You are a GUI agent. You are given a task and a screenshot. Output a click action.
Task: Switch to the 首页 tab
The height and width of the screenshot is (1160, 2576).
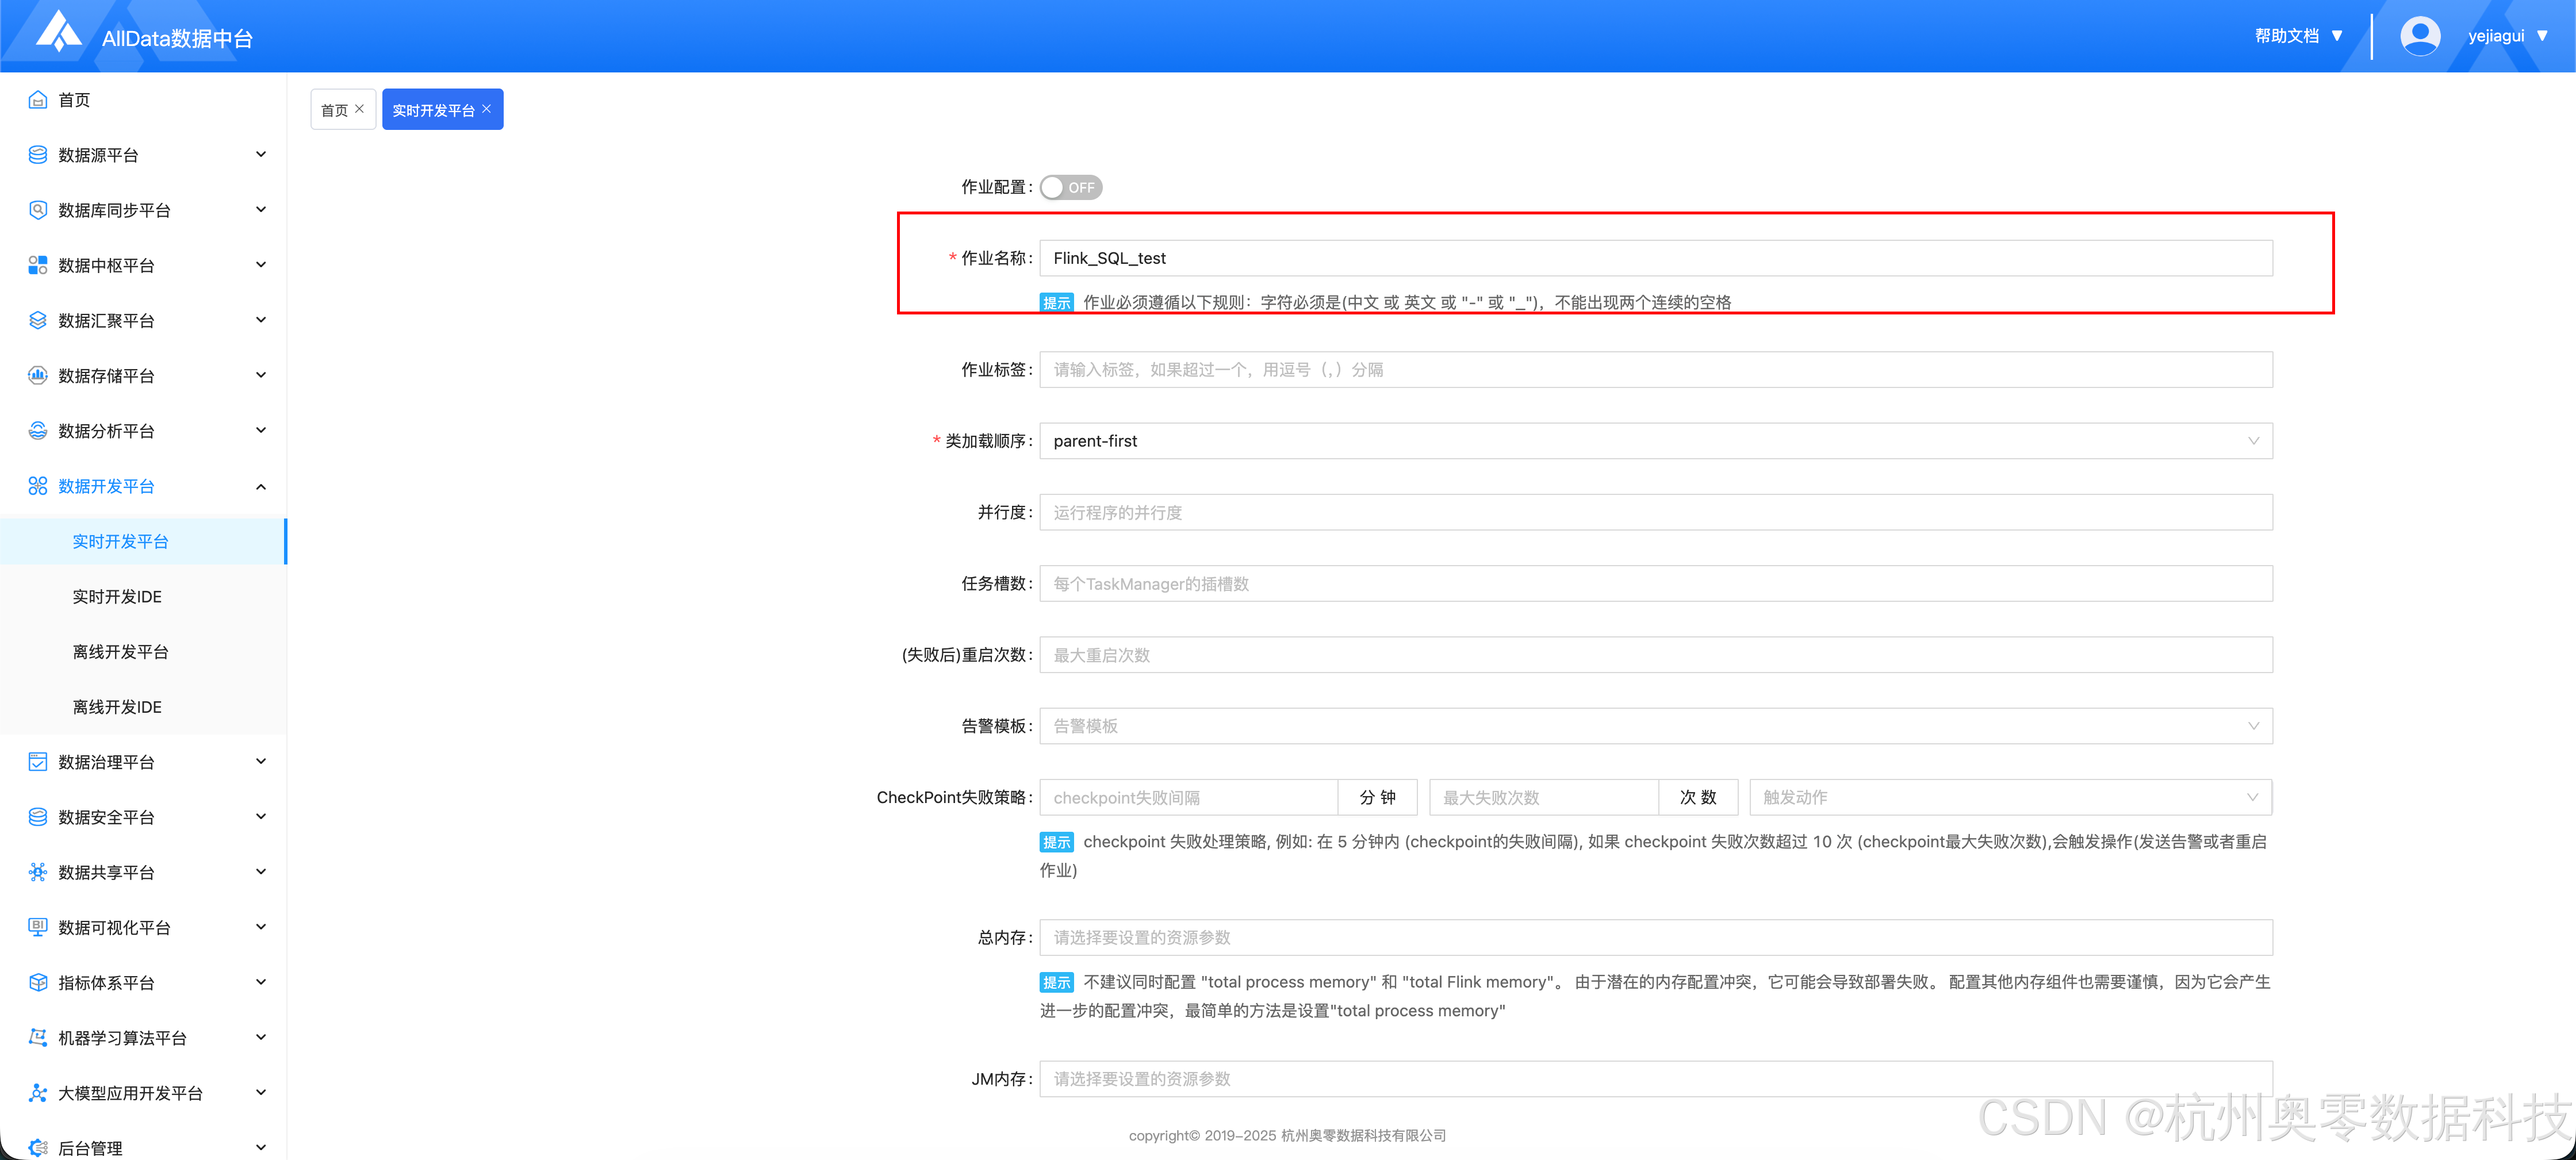coord(335,109)
